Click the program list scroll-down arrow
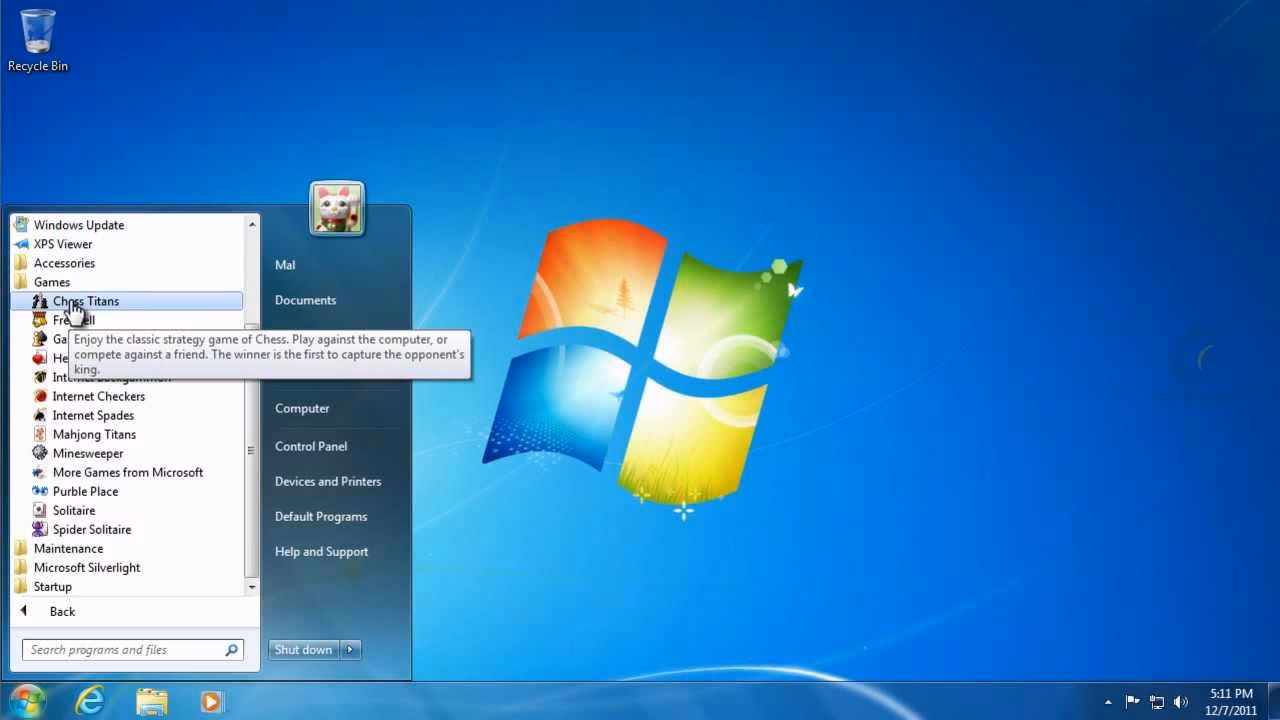The image size is (1280, 720). (252, 587)
